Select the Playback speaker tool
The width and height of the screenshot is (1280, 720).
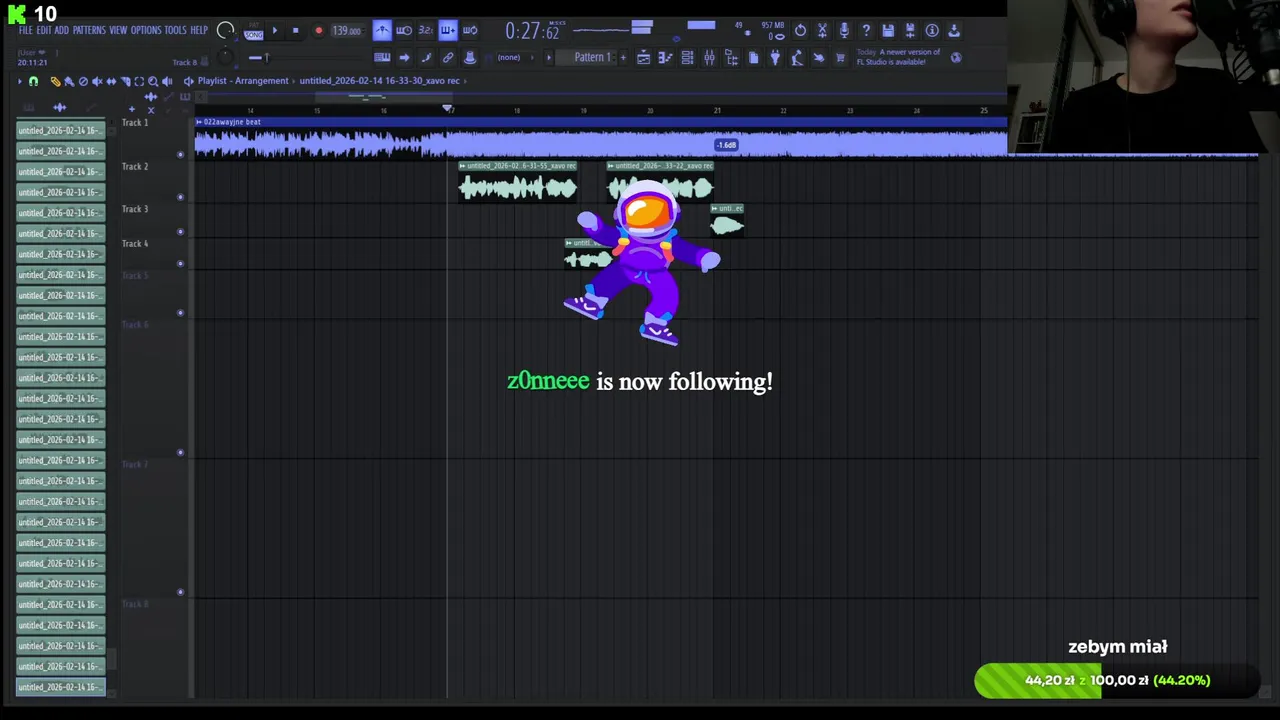[167, 82]
